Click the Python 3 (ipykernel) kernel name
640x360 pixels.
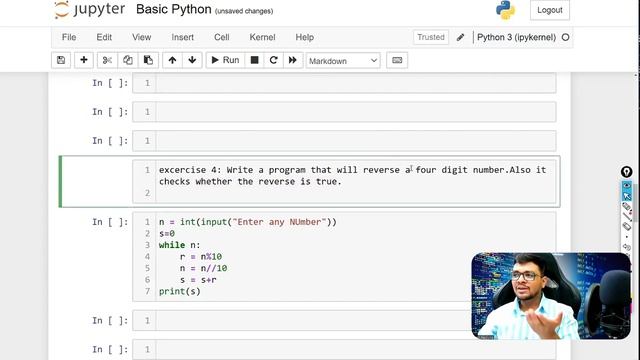pyautogui.click(x=516, y=37)
